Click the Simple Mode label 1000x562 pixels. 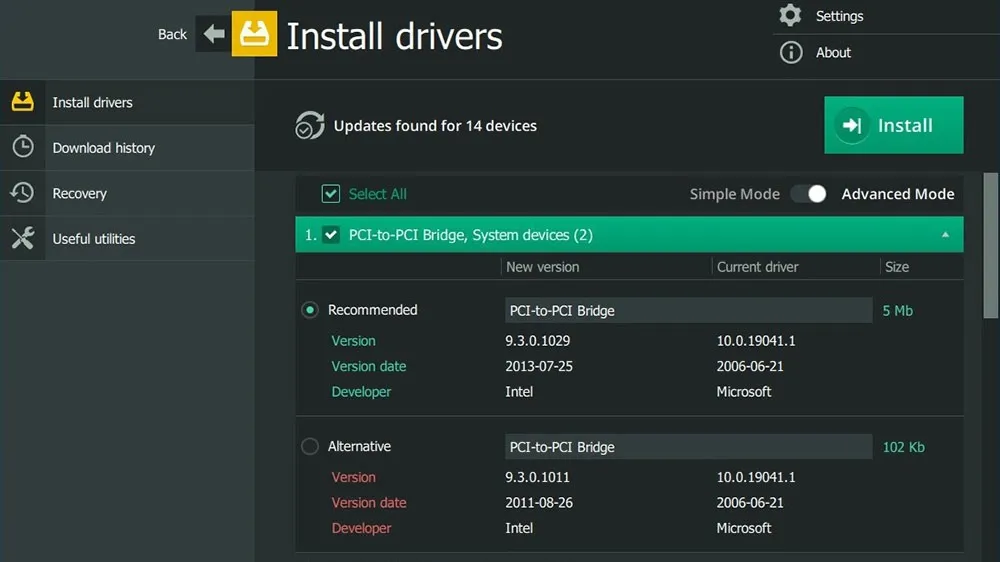tap(735, 194)
